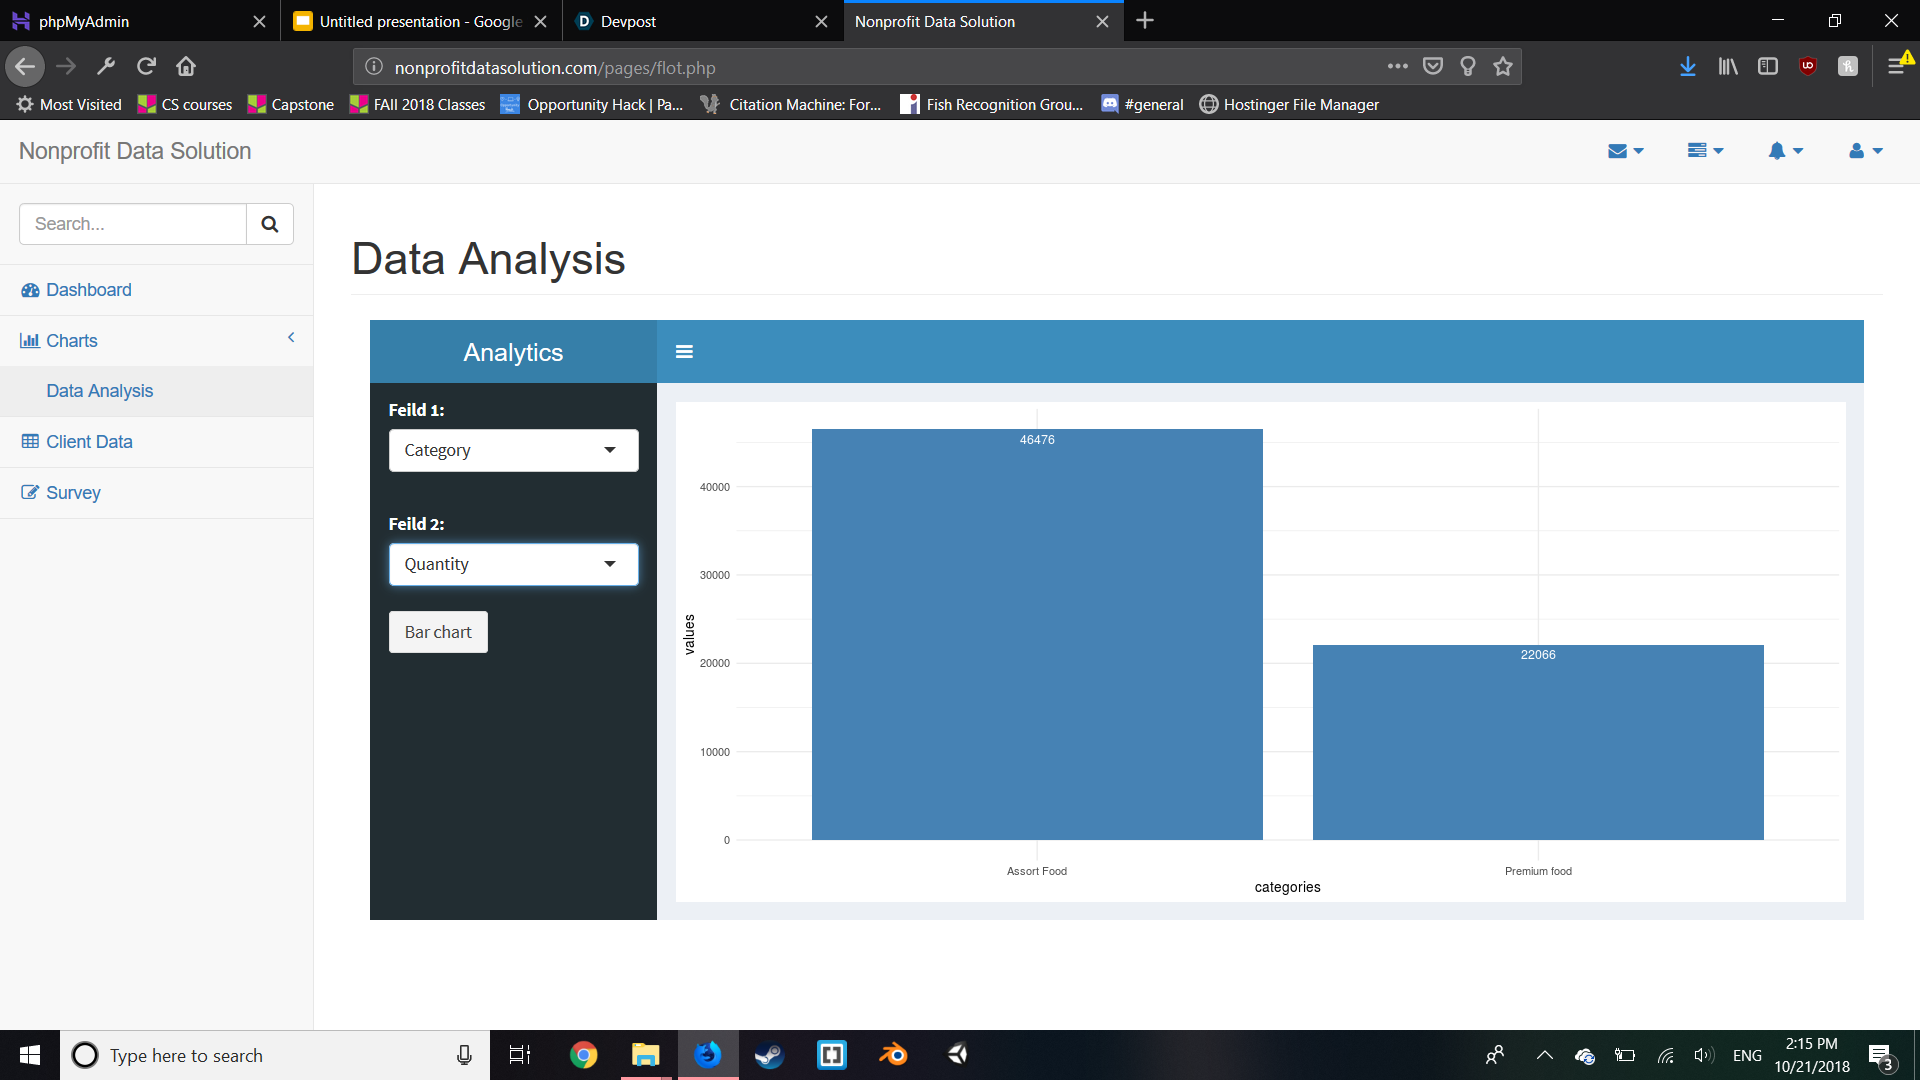
Task: Expand the Feild 2 Quantity dropdown
Action: [x=513, y=565]
